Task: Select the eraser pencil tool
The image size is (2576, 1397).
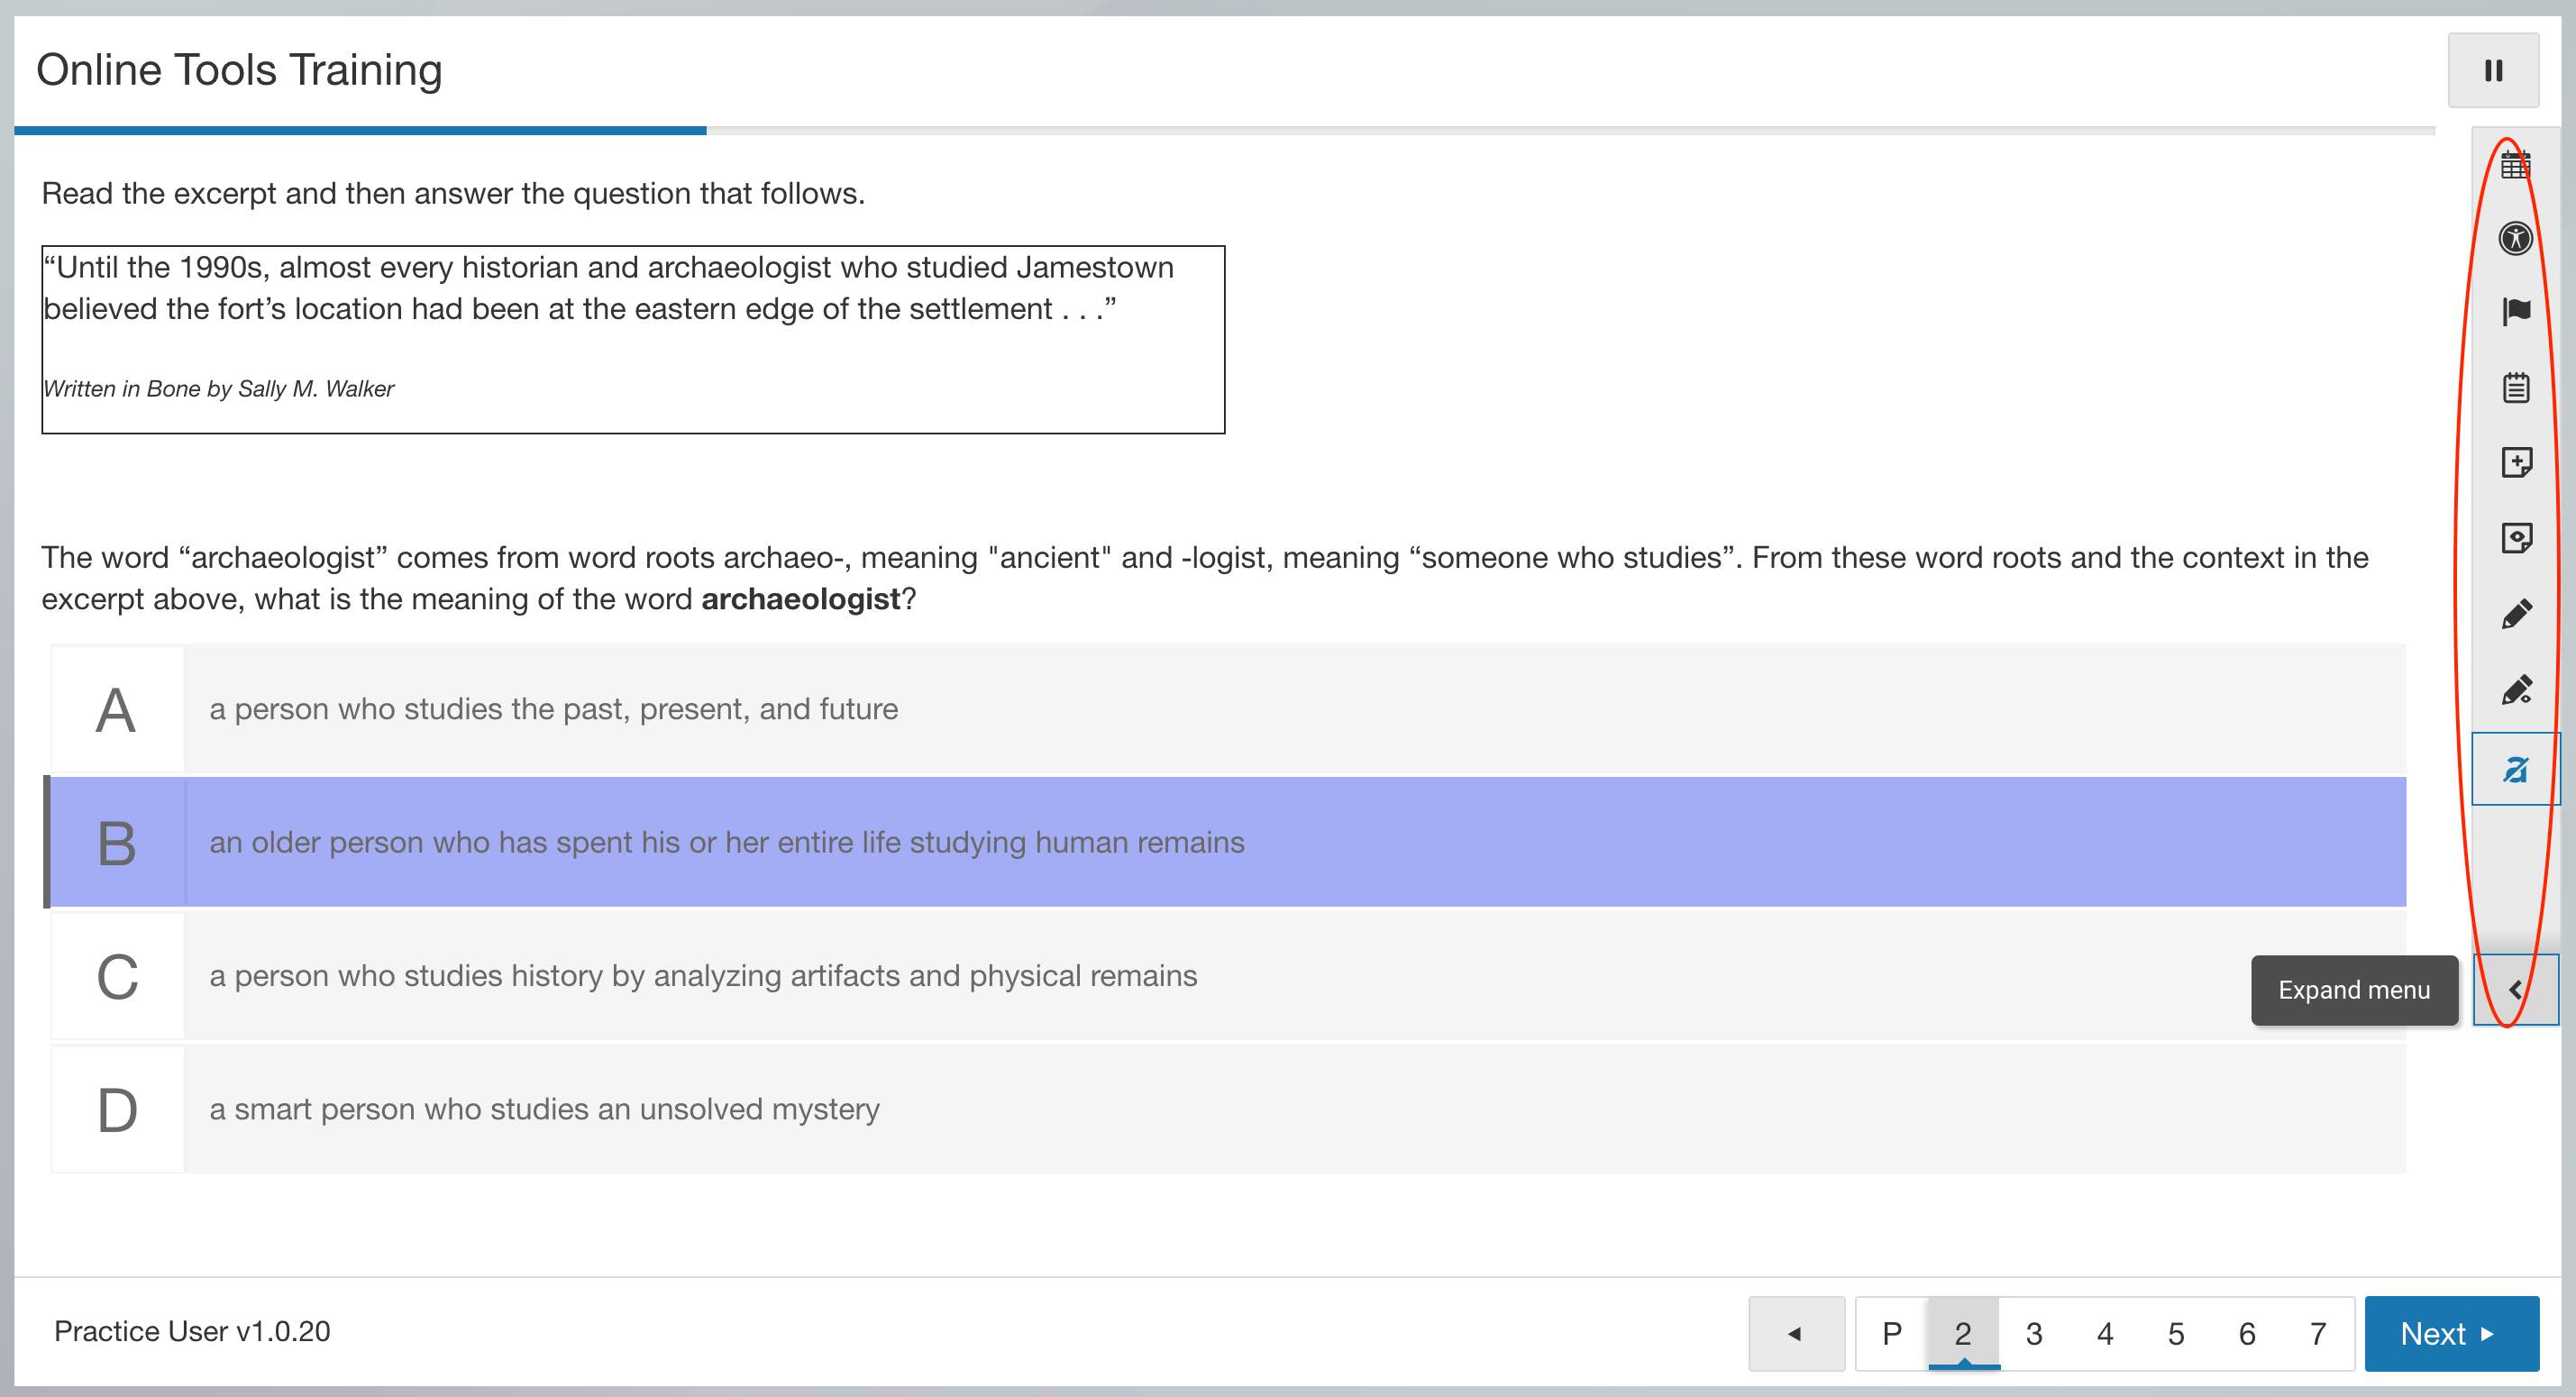Action: 2515,690
